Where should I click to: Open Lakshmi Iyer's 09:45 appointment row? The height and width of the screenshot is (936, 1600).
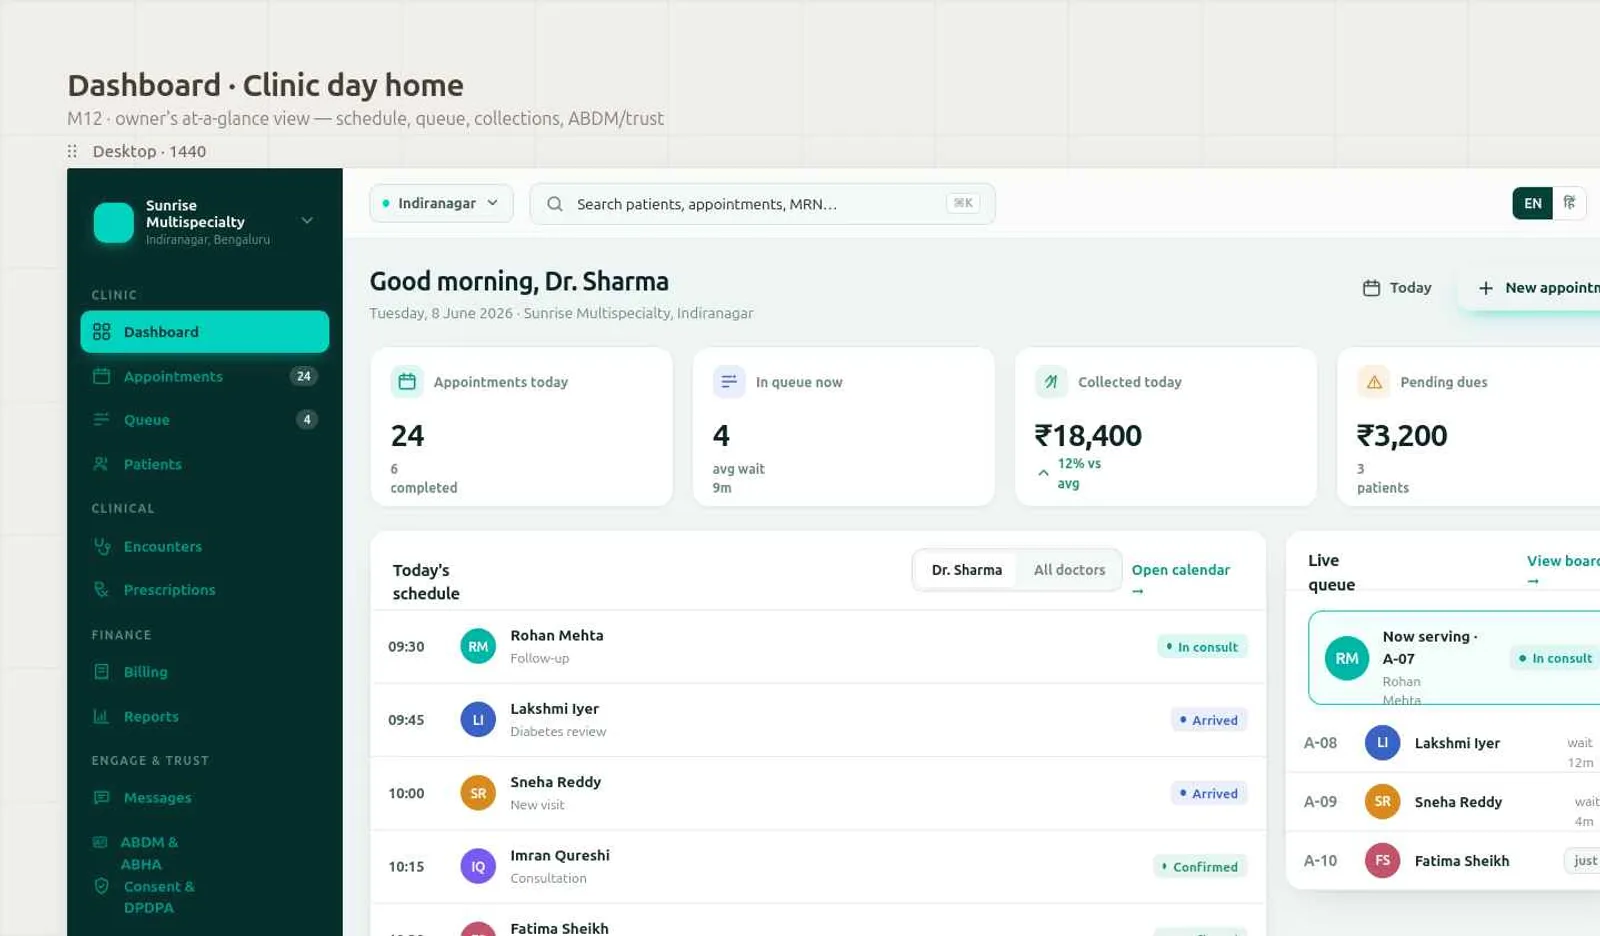pos(818,720)
